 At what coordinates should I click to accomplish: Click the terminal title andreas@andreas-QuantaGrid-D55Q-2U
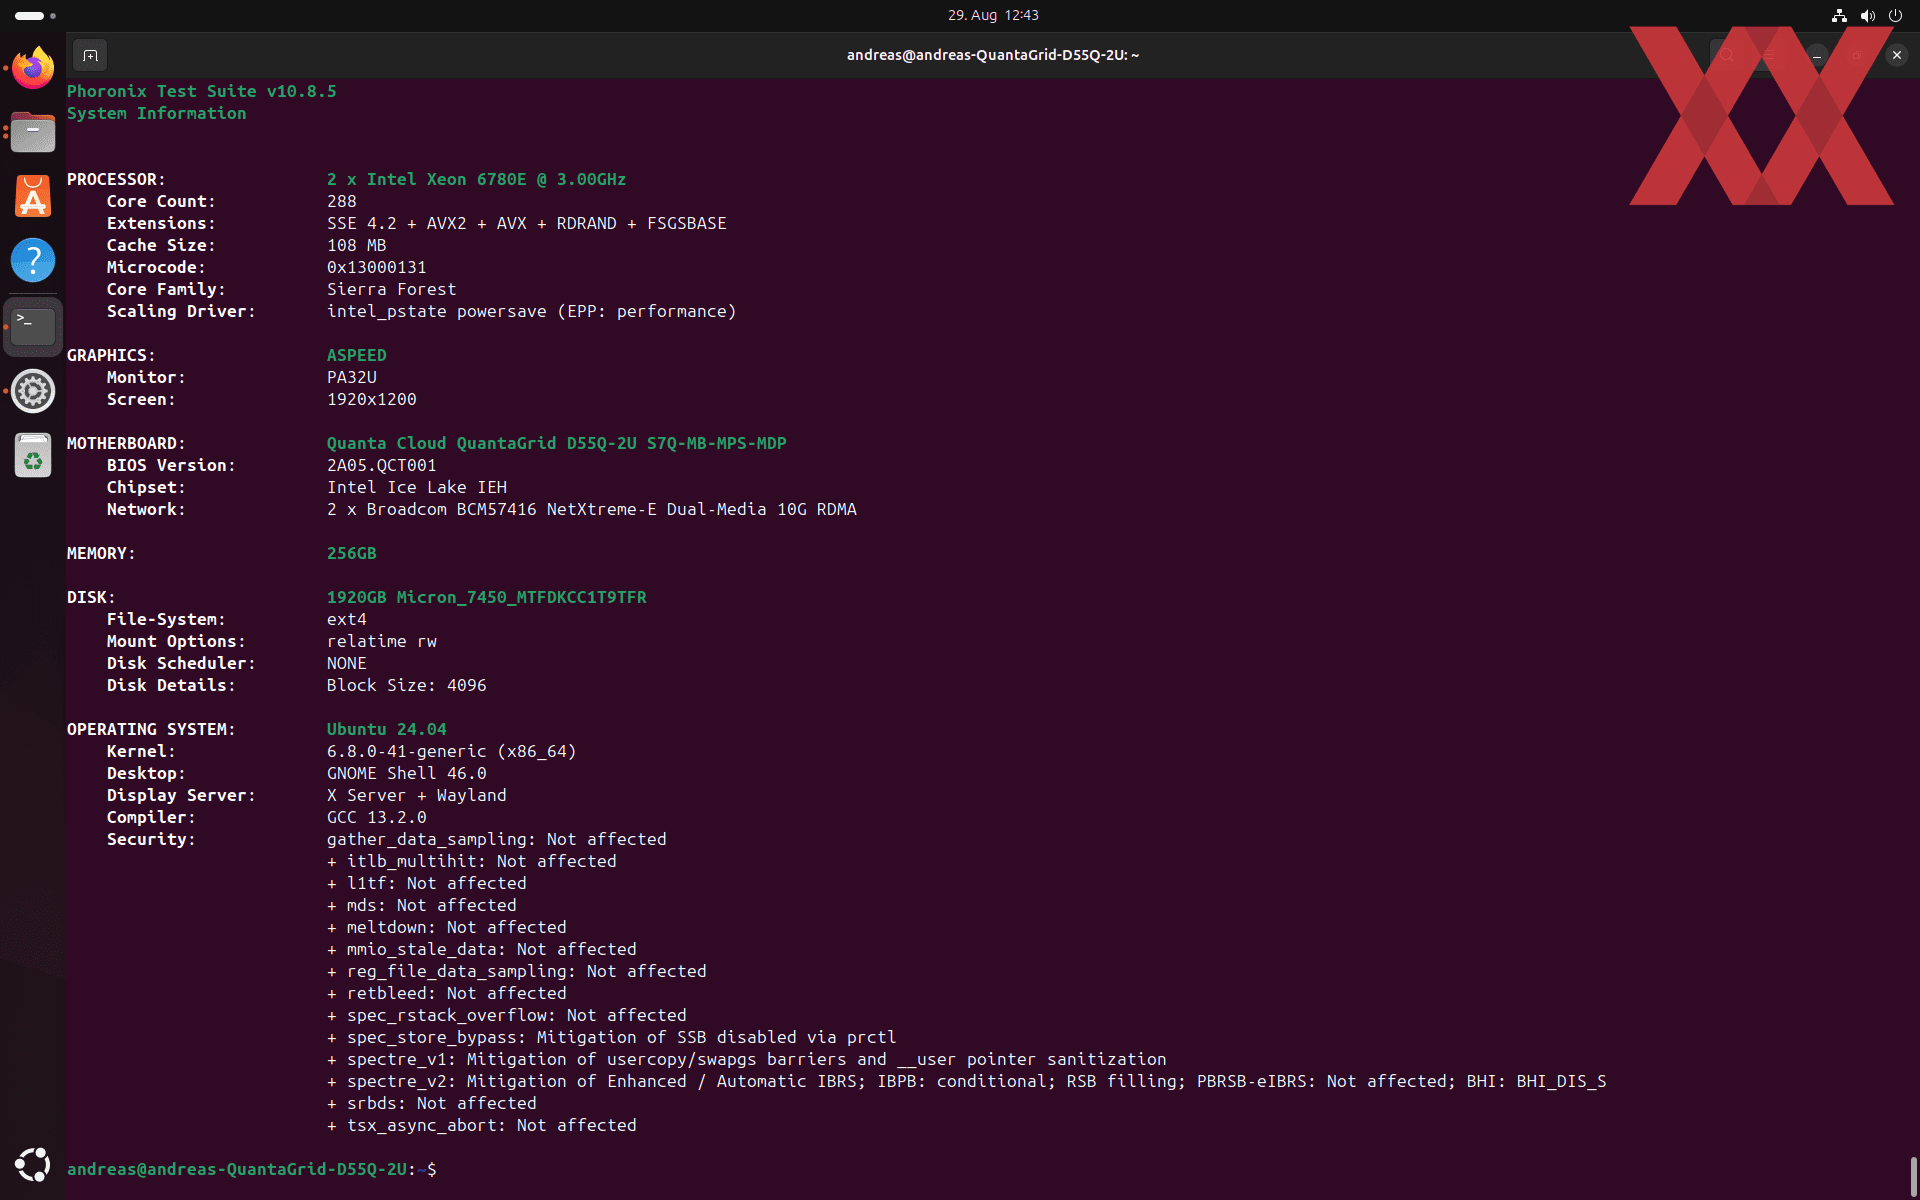pos(993,55)
